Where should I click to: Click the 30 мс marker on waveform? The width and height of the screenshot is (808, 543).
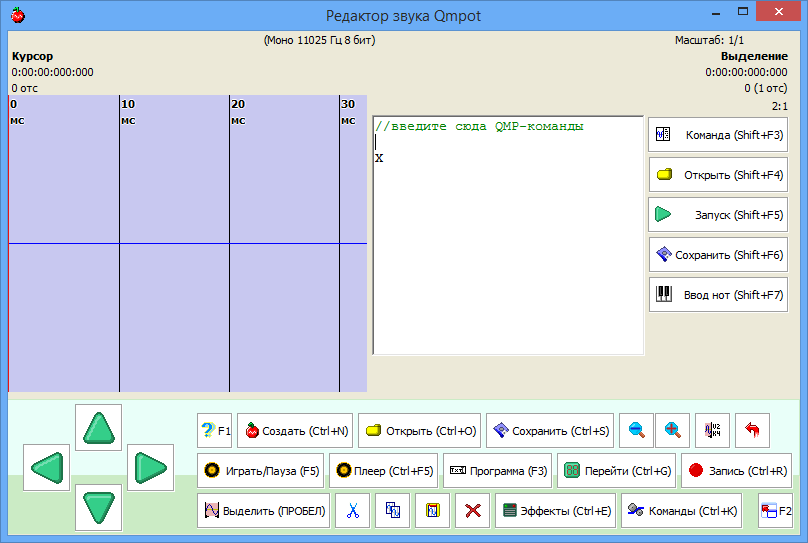[348, 112]
